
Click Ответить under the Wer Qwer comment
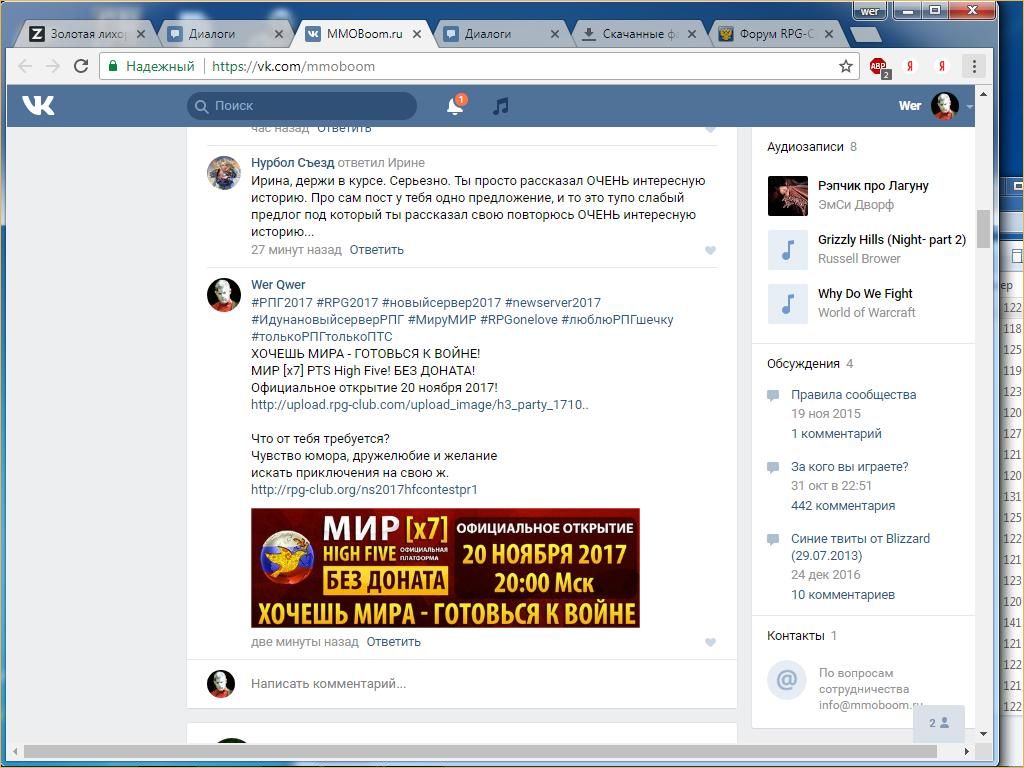[x=393, y=642]
